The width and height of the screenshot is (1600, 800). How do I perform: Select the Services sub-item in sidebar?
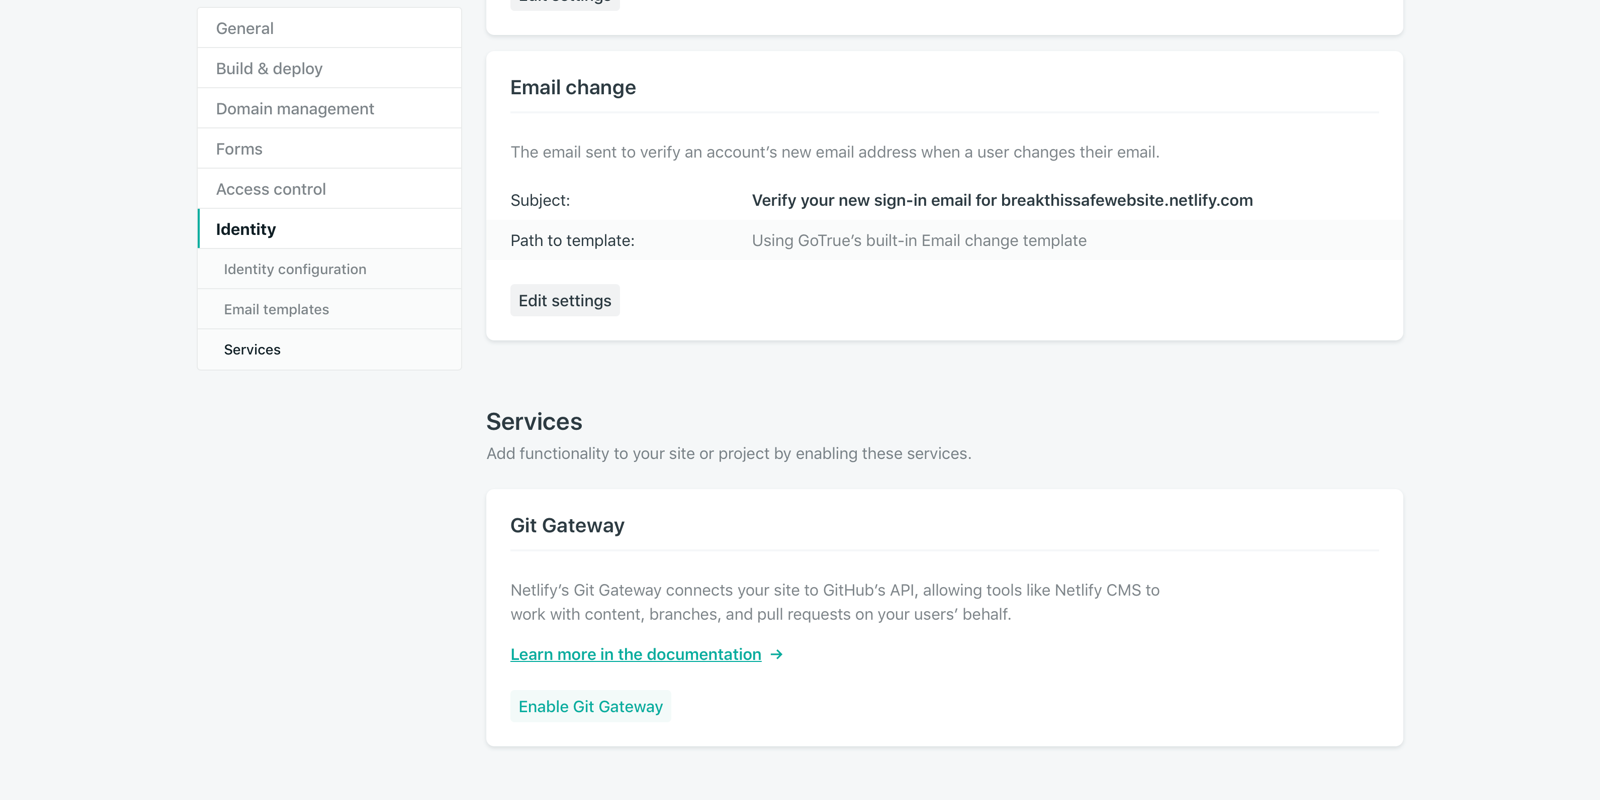(x=252, y=349)
